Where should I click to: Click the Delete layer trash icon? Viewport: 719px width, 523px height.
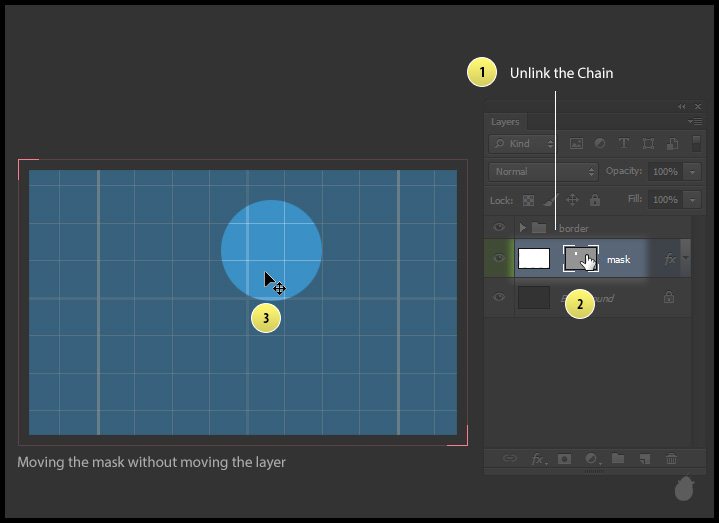(x=671, y=459)
